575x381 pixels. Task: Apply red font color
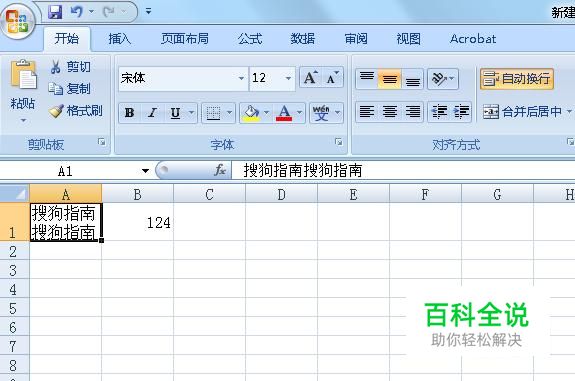(284, 113)
